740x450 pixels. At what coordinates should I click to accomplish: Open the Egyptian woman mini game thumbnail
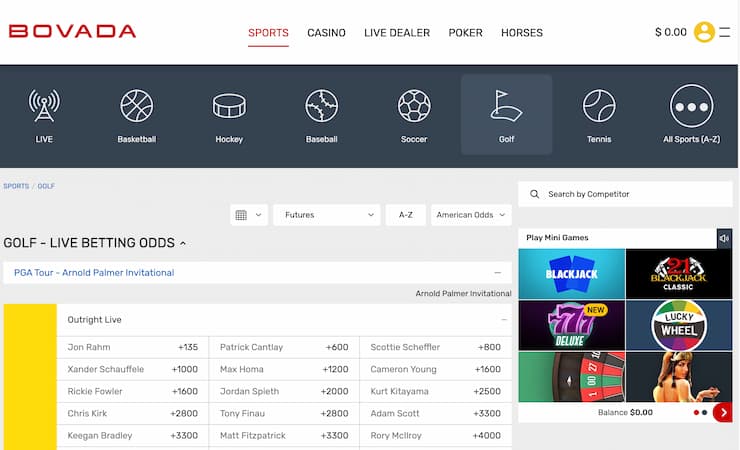point(679,377)
